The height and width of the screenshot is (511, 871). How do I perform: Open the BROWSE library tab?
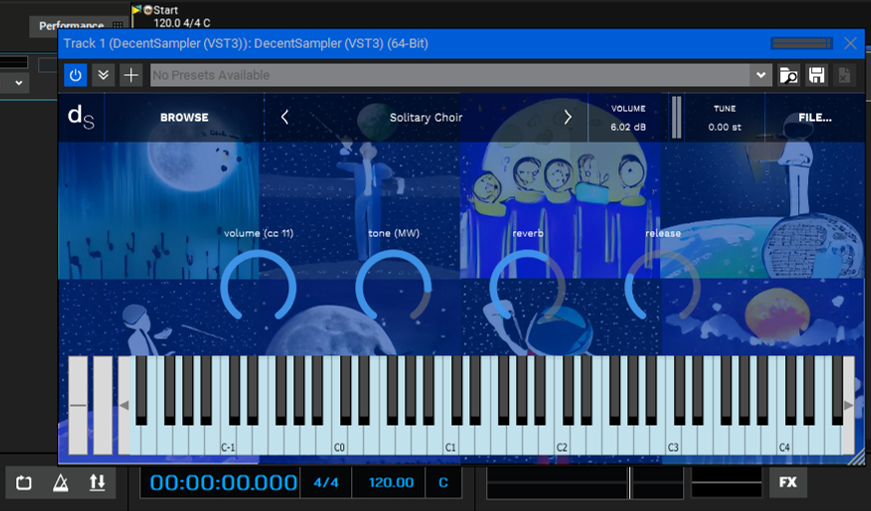[x=184, y=117]
